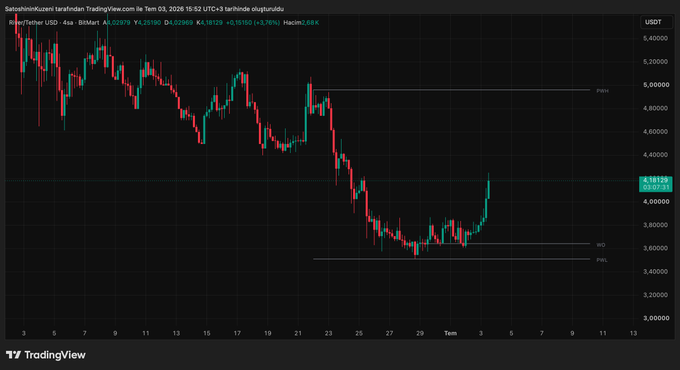Click the 3,60000 price axis label

[655, 249]
